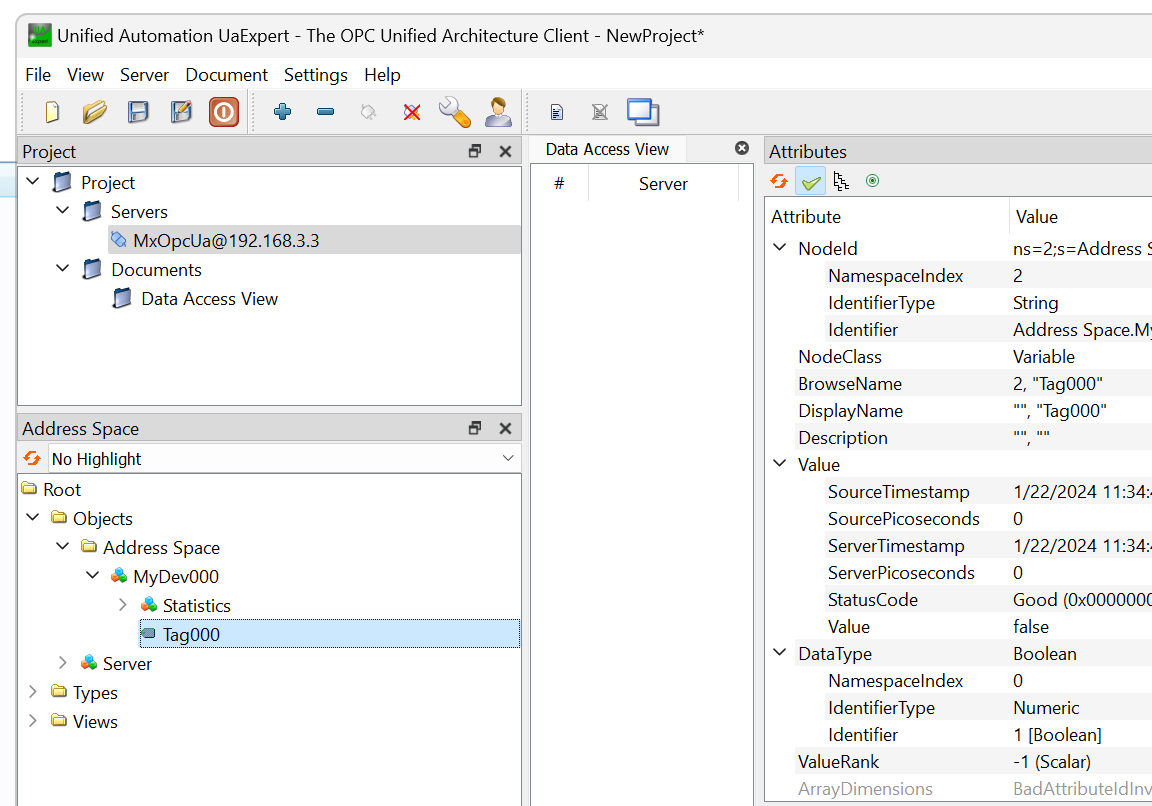Open the Settings menu

pyautogui.click(x=316, y=75)
